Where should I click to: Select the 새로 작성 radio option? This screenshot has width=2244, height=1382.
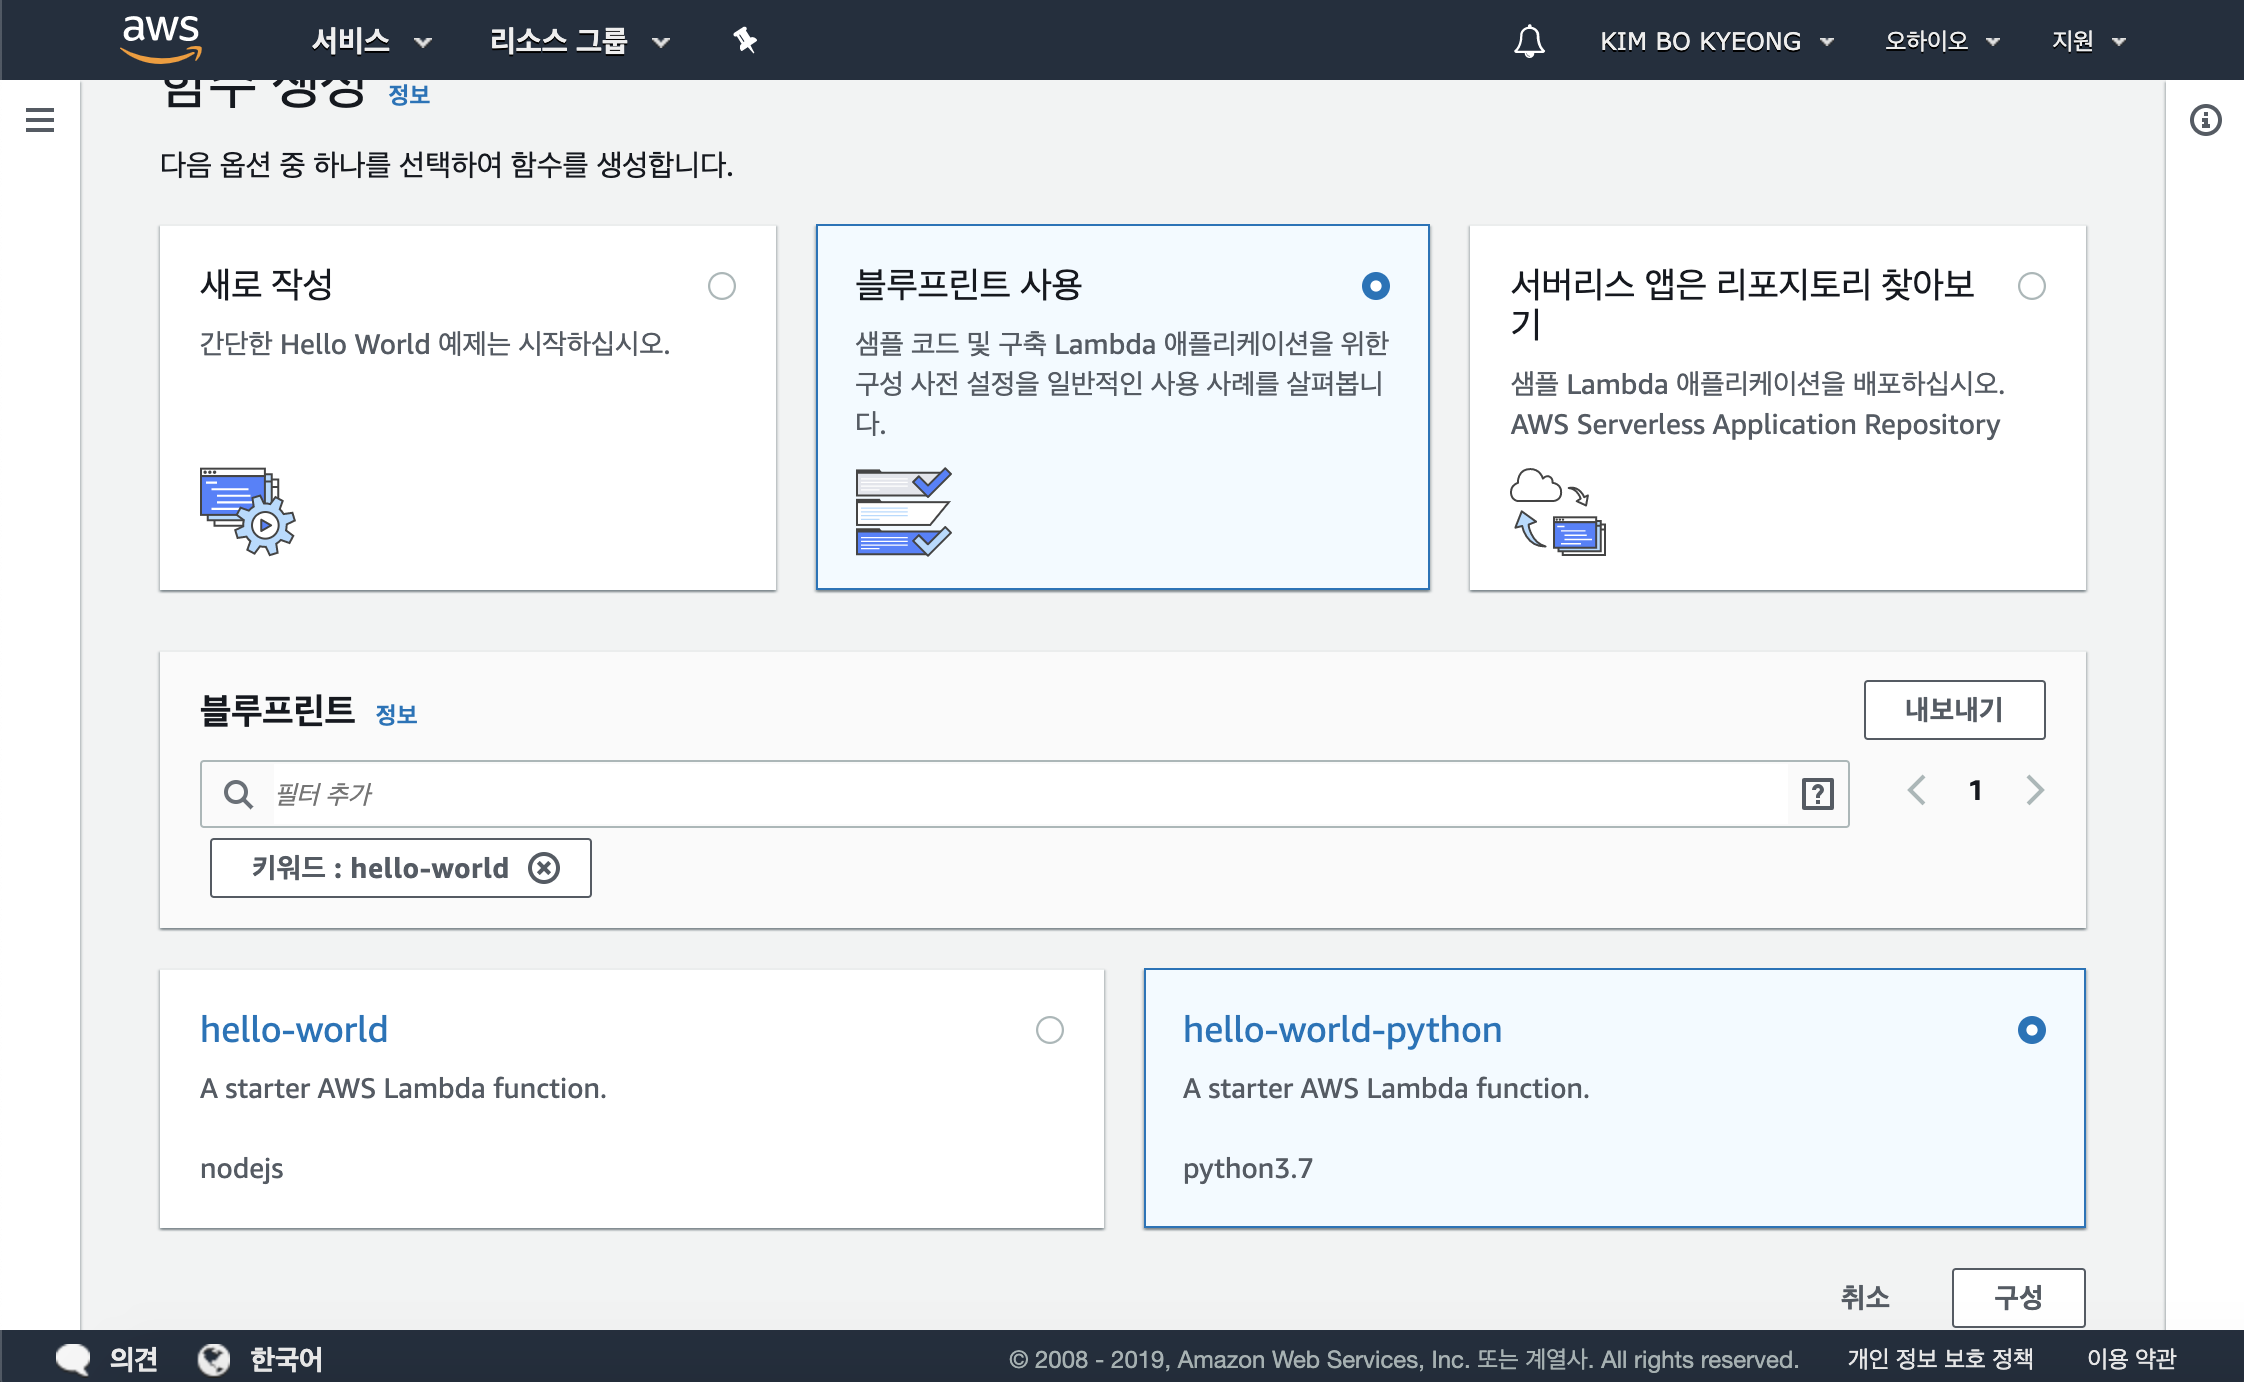(x=722, y=286)
